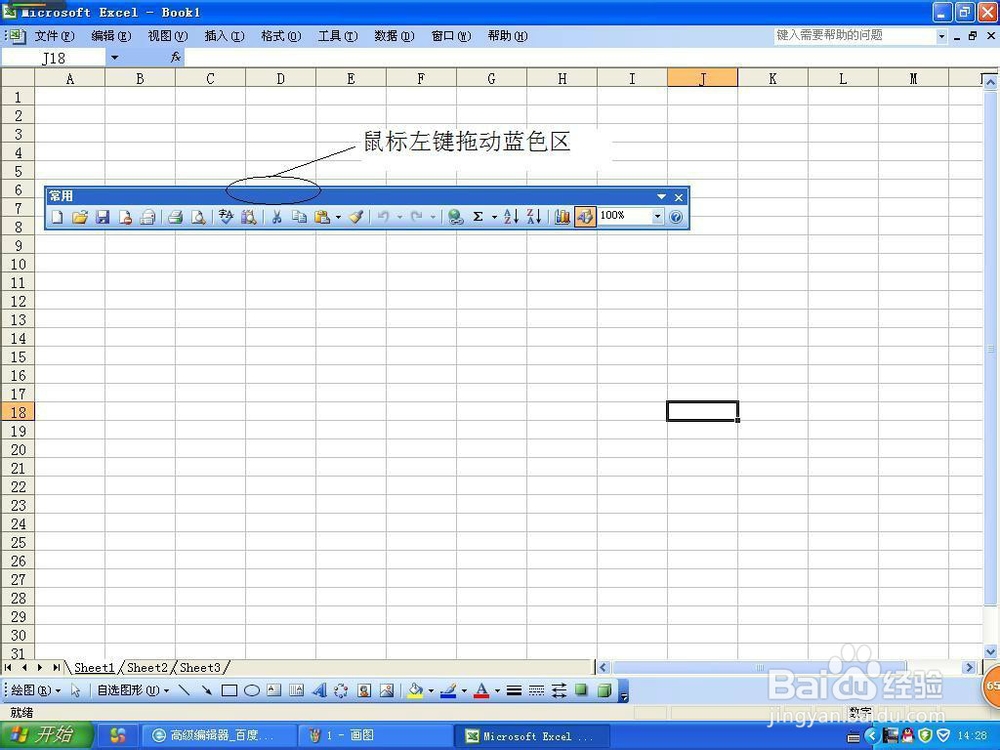Open Print Preview icon

(198, 217)
